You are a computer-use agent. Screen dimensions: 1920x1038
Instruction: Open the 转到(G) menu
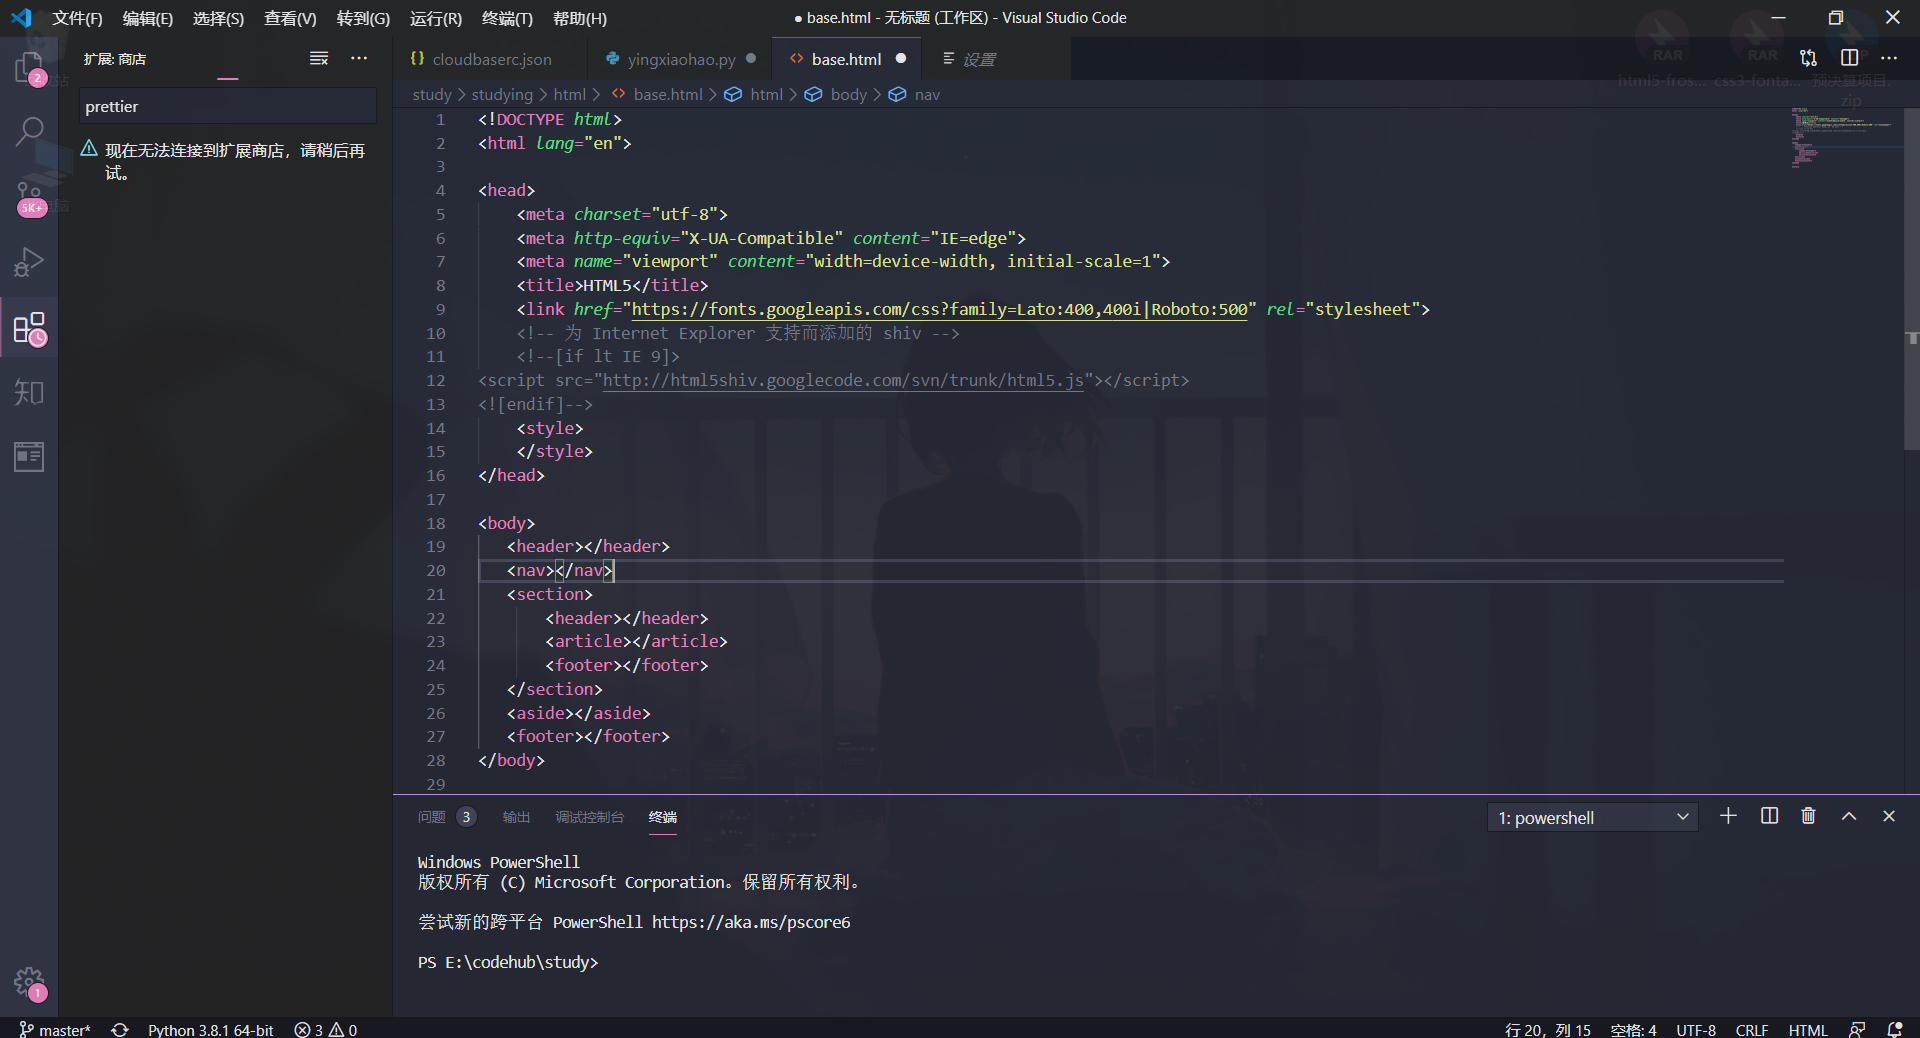click(x=363, y=18)
